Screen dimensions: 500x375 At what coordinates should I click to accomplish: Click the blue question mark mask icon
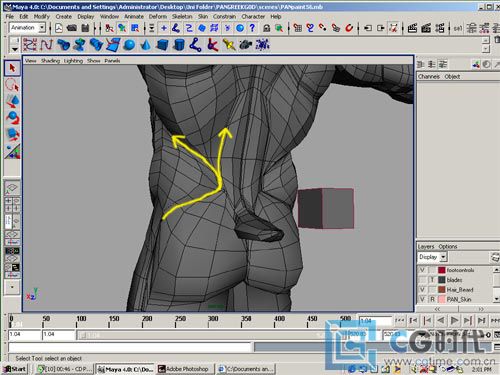pyautogui.click(x=252, y=28)
